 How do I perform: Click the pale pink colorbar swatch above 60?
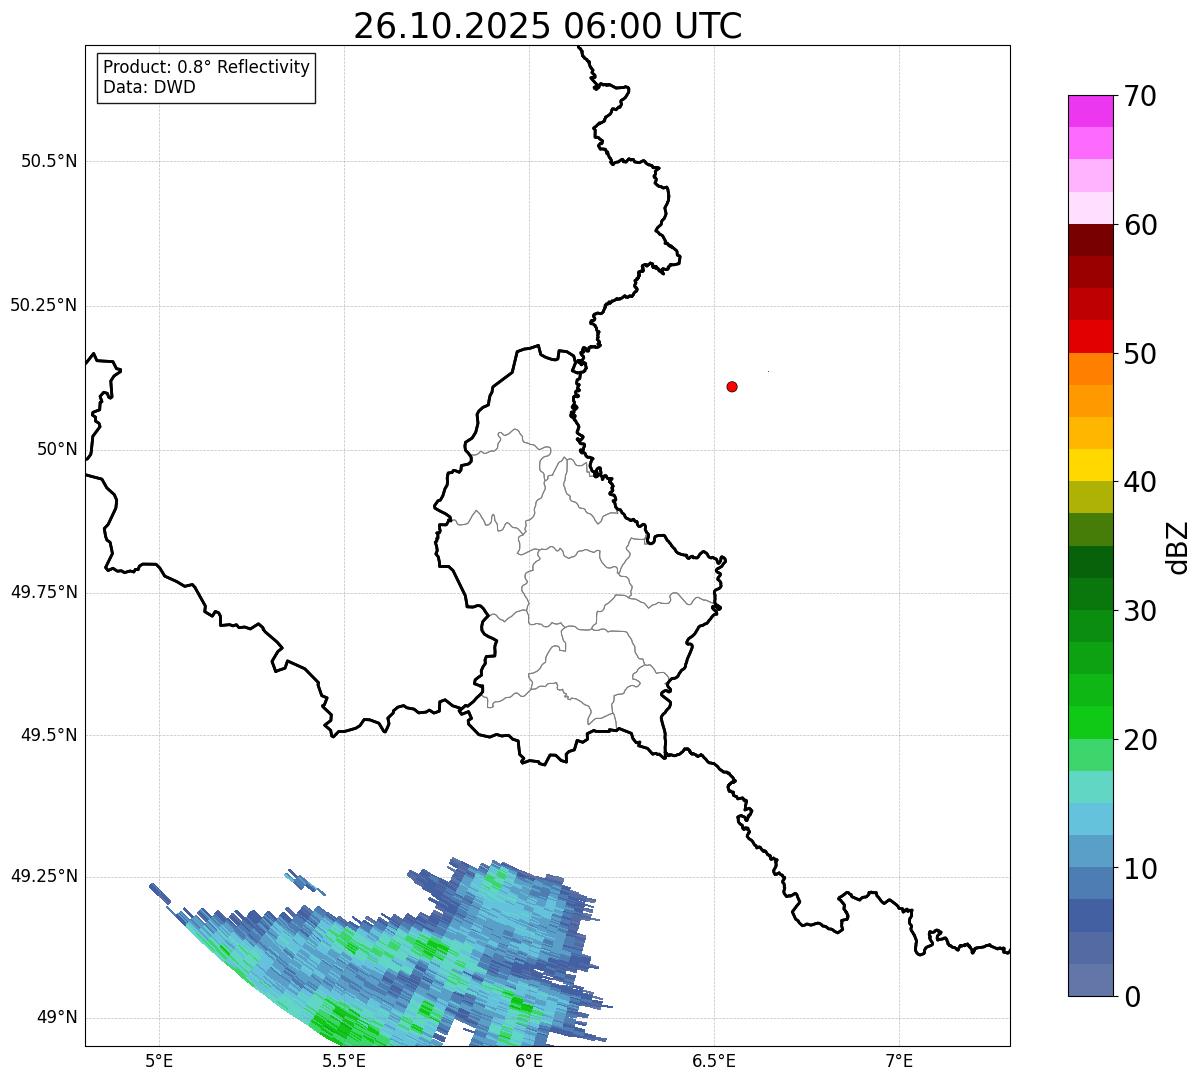tap(1090, 208)
